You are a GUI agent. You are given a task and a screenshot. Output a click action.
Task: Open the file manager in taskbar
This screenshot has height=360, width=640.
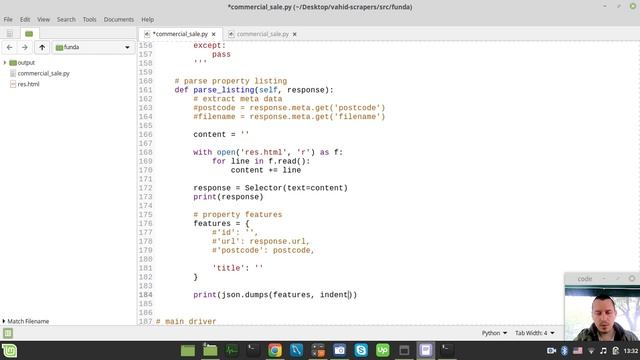[x=210, y=351]
